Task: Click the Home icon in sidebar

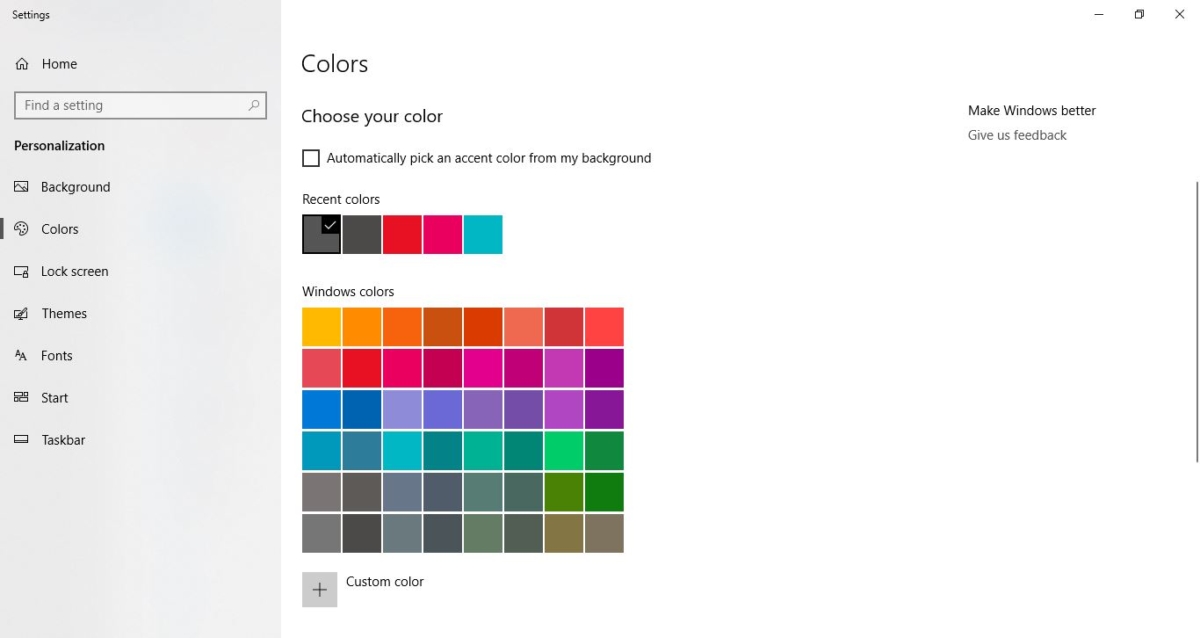Action: coord(21,64)
